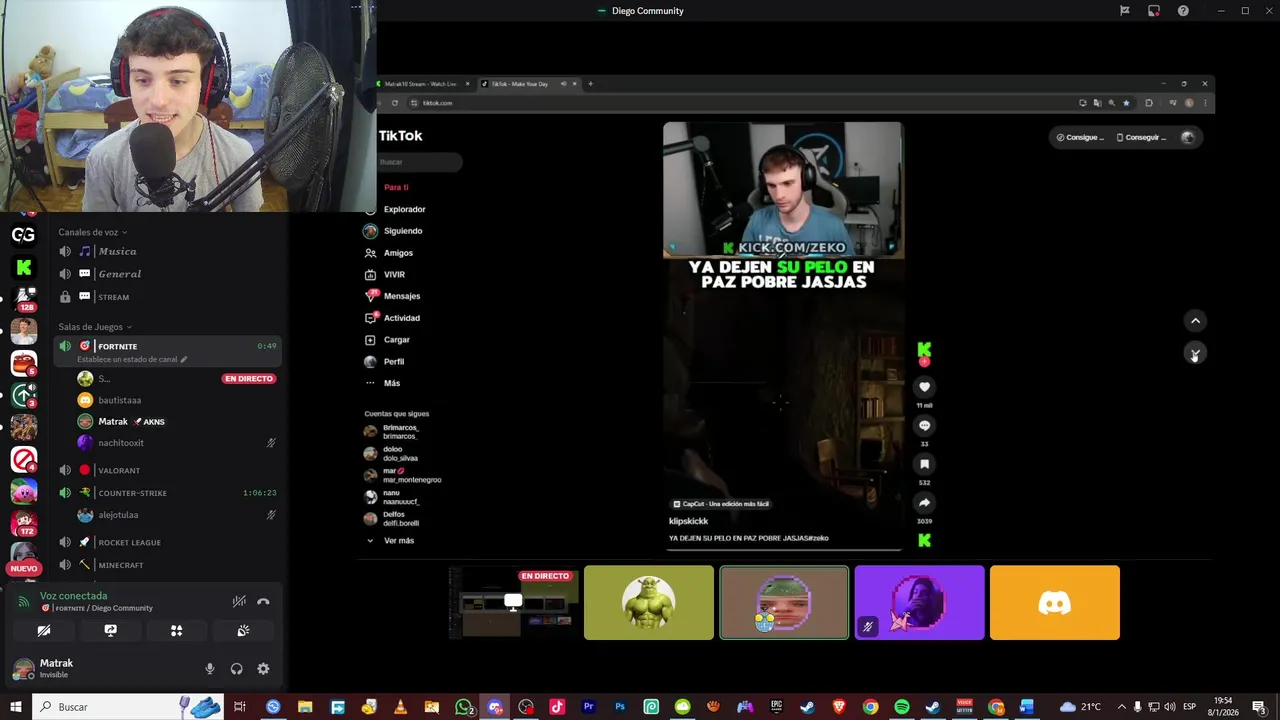Collapse the Canales de voz category
The image size is (1280, 720).
pos(92,232)
